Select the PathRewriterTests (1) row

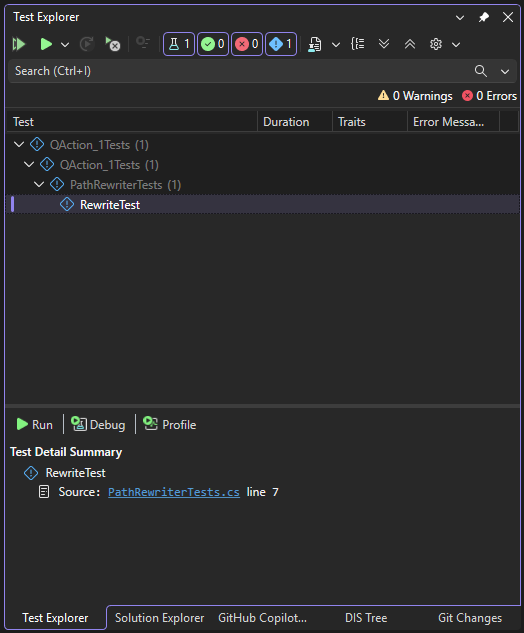tap(262, 185)
